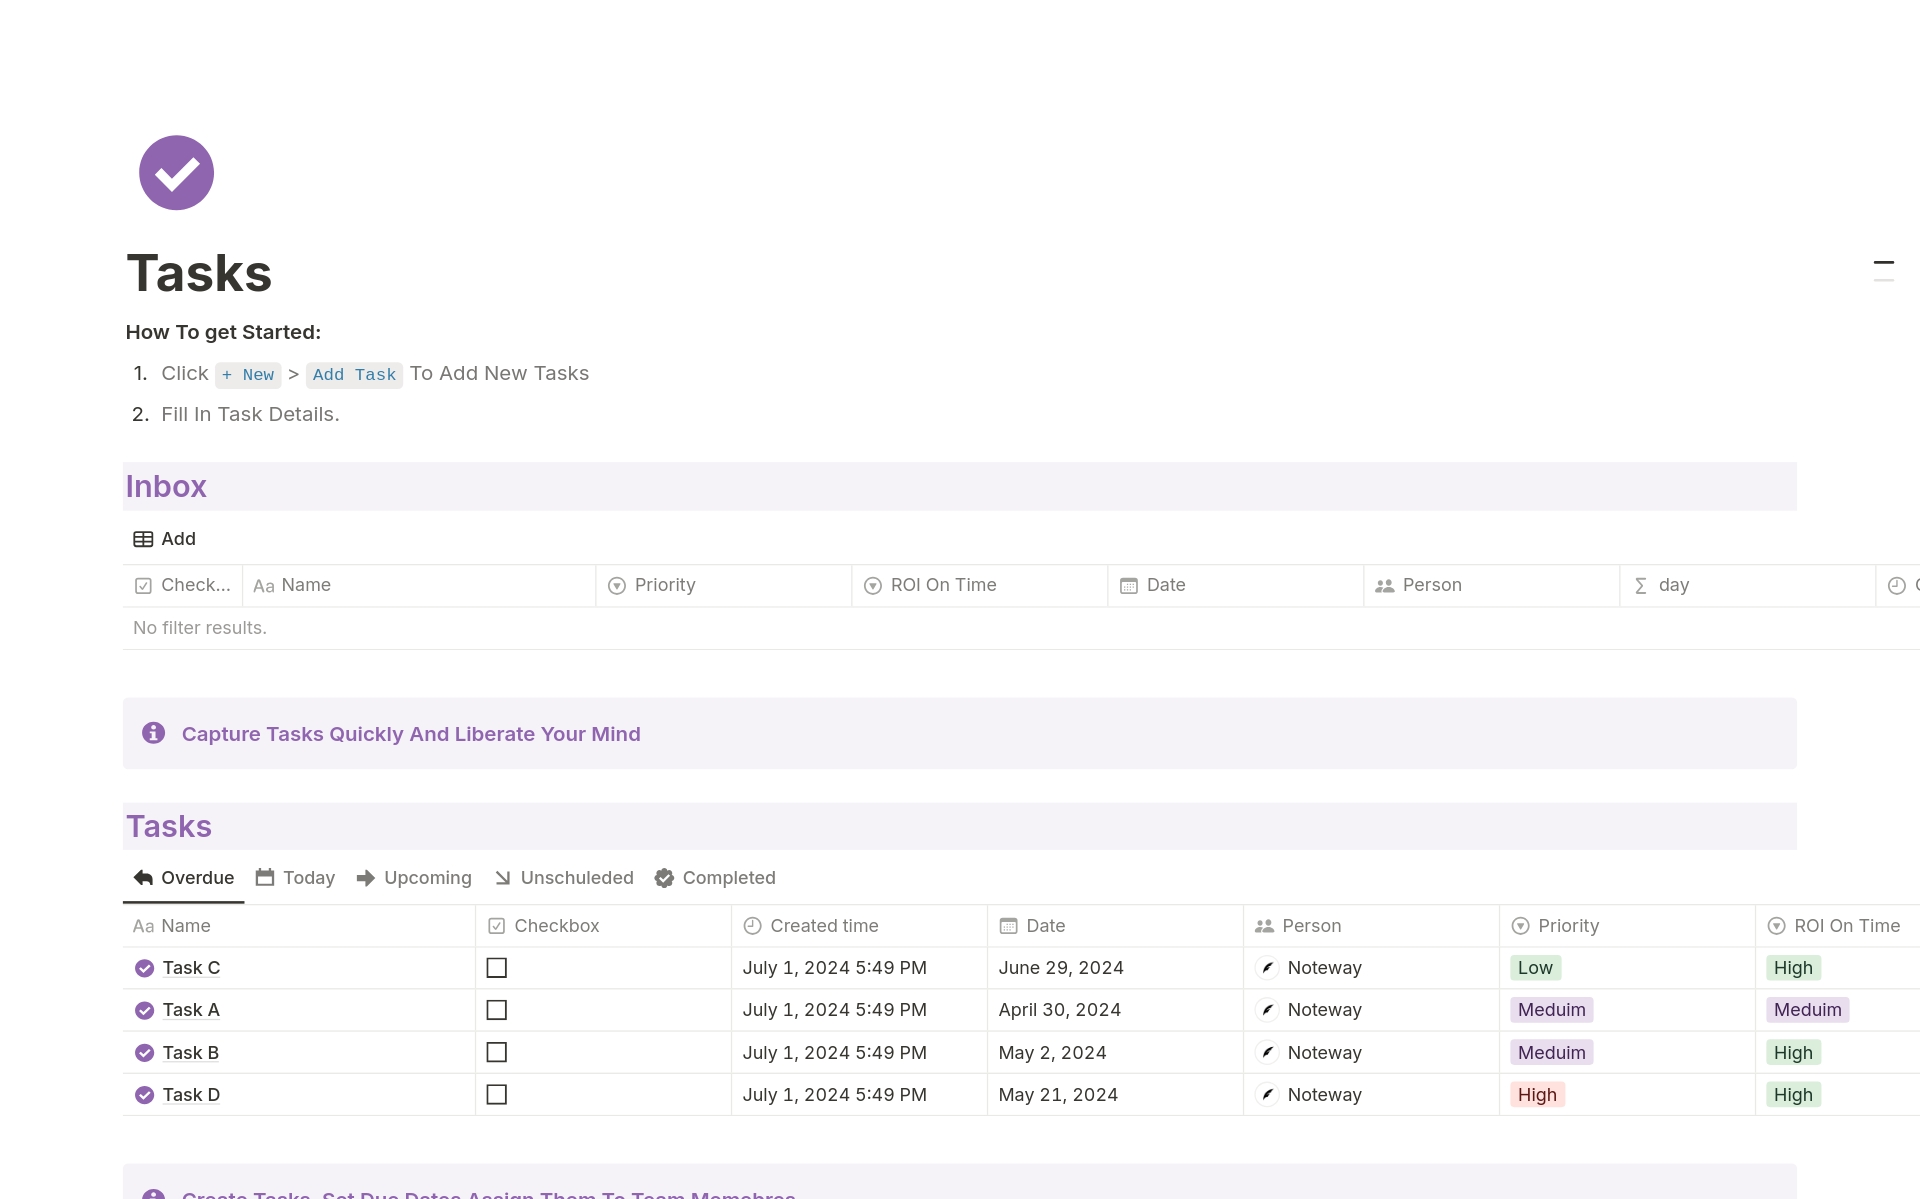Switch to the Completed tab
The width and height of the screenshot is (1920, 1199).
[x=729, y=877]
